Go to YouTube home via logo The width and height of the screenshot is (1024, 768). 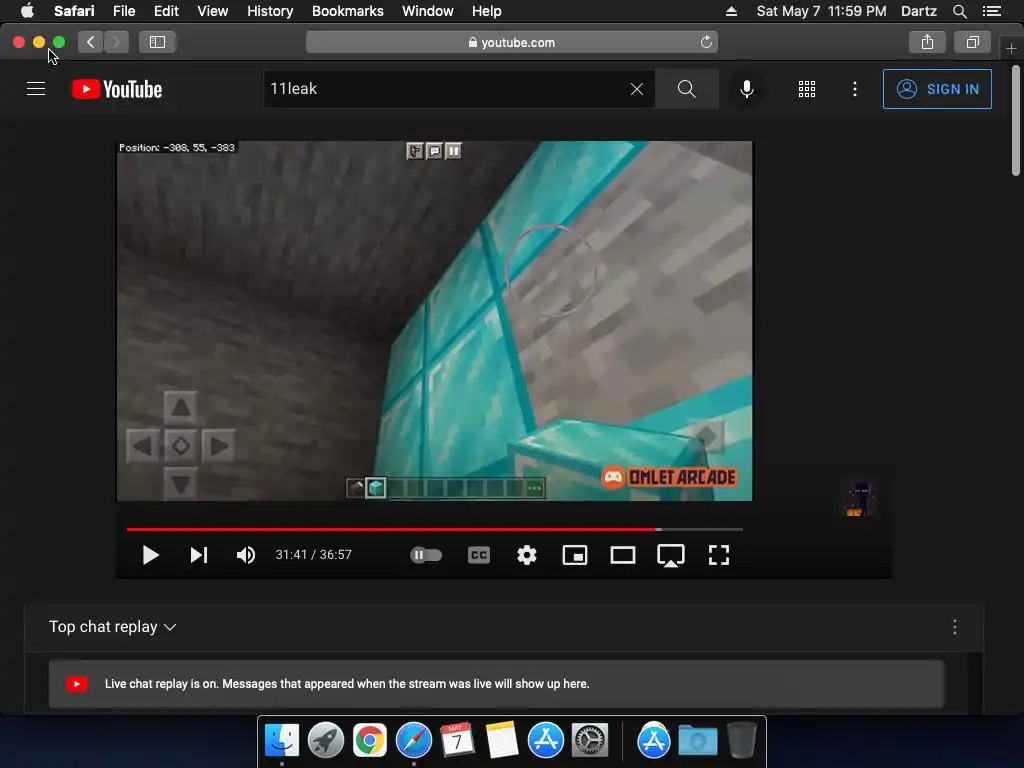pyautogui.click(x=117, y=89)
